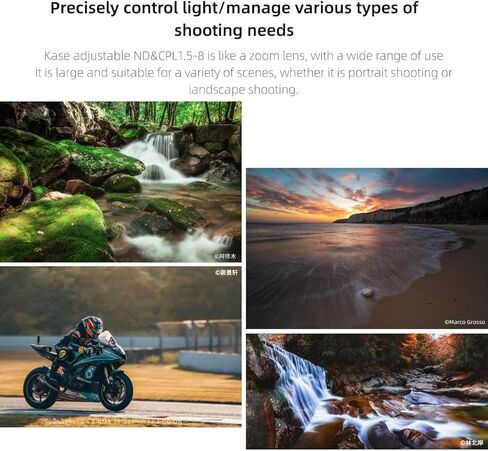Click the credit watermark on motorcycle photo
Viewport: 488px width, 451px height.
click(x=227, y=273)
